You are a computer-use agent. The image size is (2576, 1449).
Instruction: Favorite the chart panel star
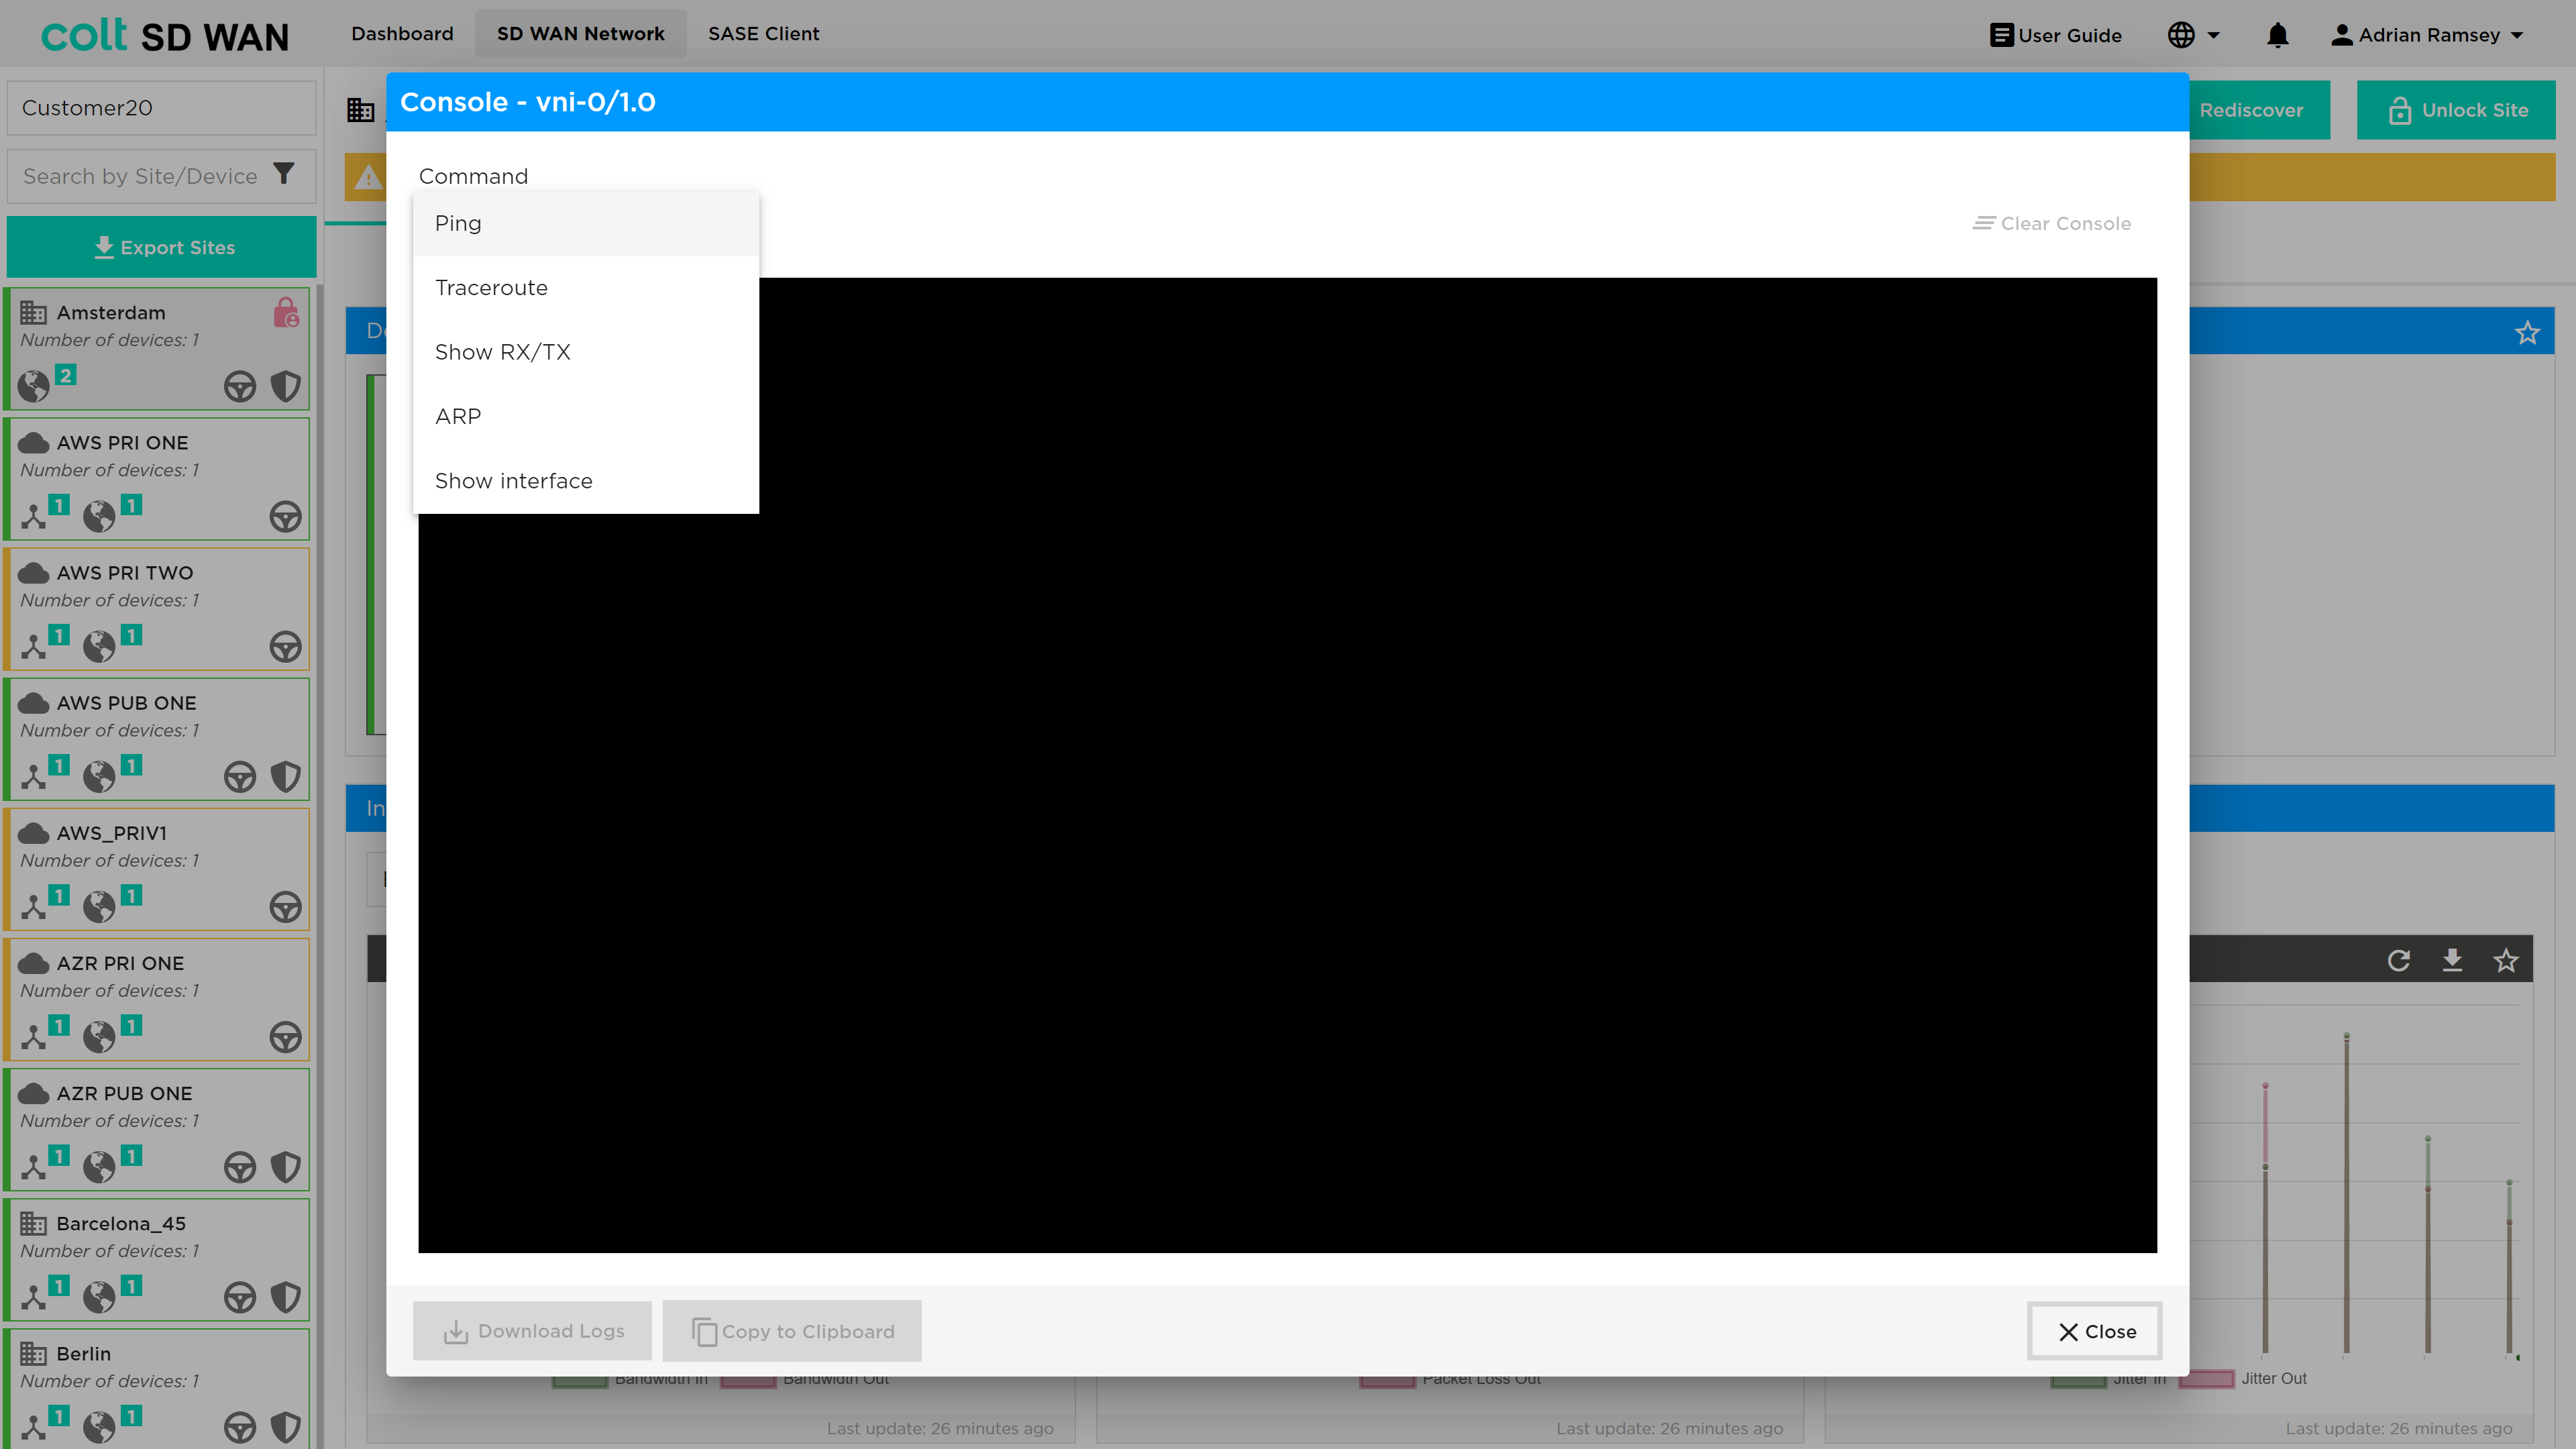click(x=2505, y=961)
